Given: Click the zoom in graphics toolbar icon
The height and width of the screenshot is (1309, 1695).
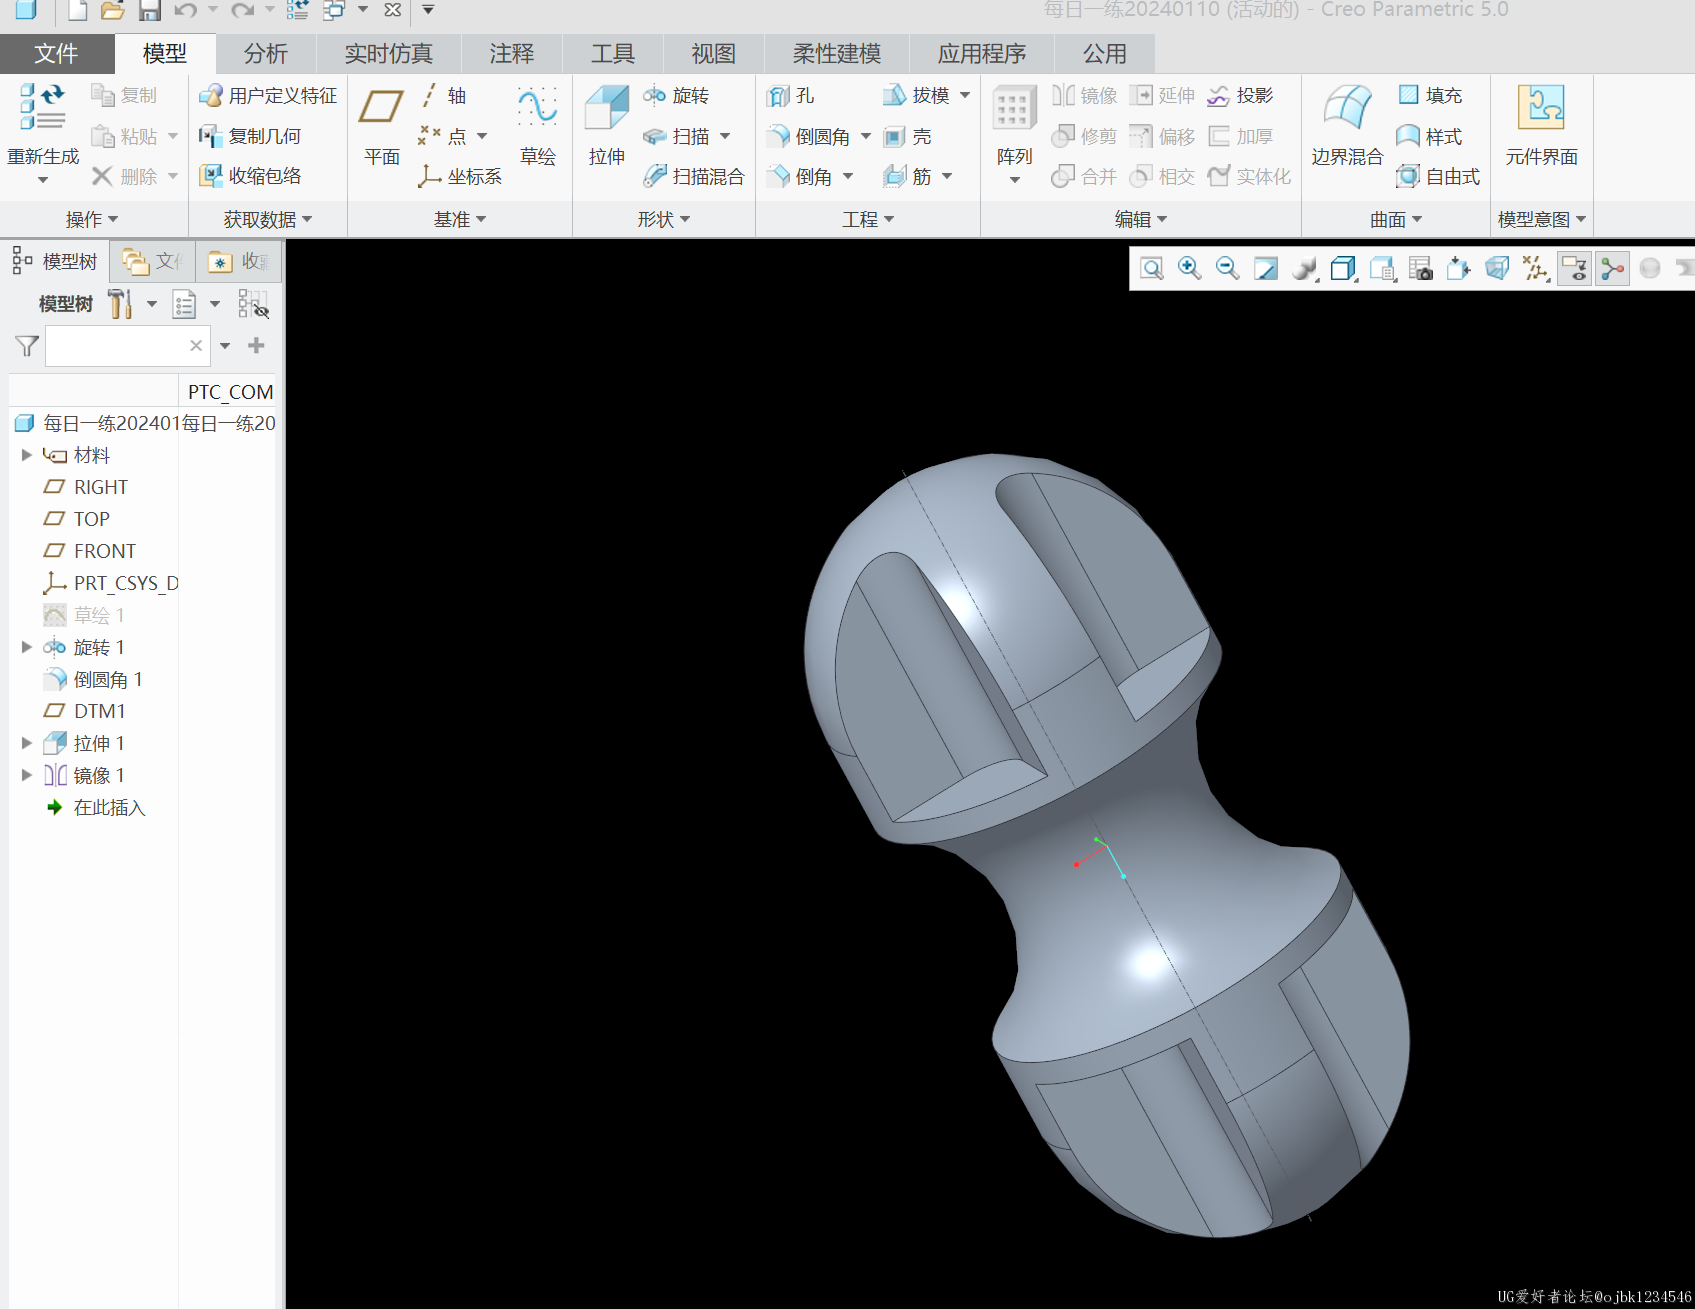Looking at the screenshot, I should point(1190,268).
